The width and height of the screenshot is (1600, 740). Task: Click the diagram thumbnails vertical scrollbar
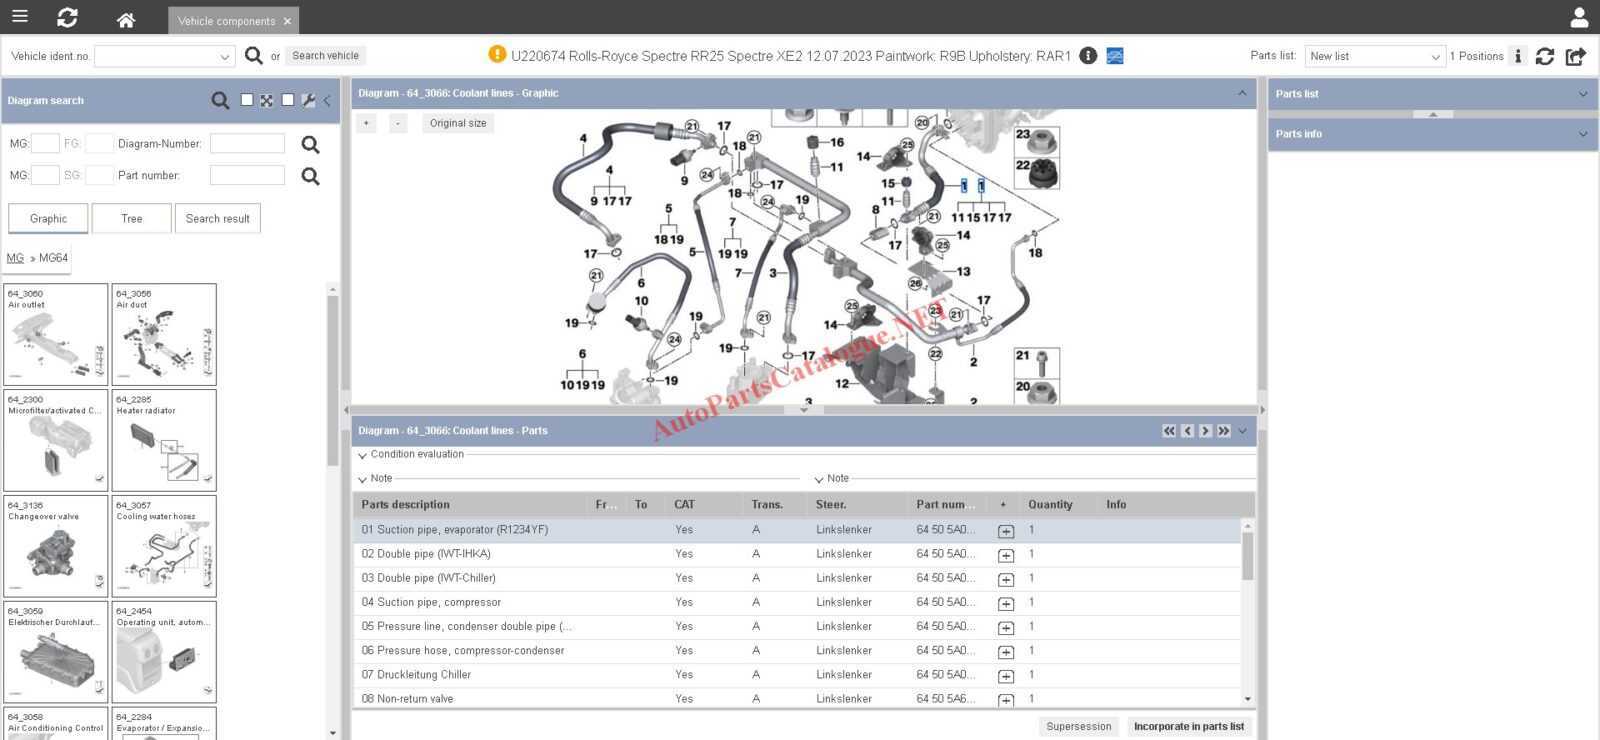pos(333,380)
